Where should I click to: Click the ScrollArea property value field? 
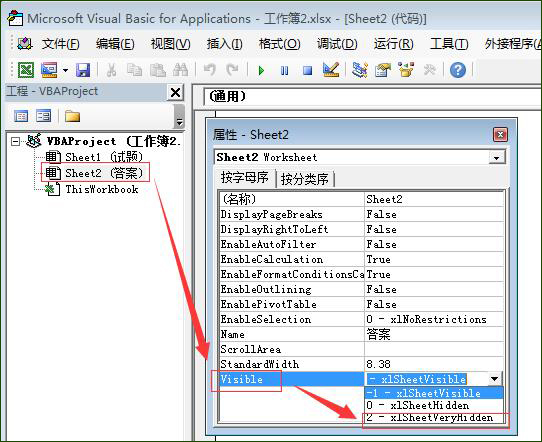[434, 349]
